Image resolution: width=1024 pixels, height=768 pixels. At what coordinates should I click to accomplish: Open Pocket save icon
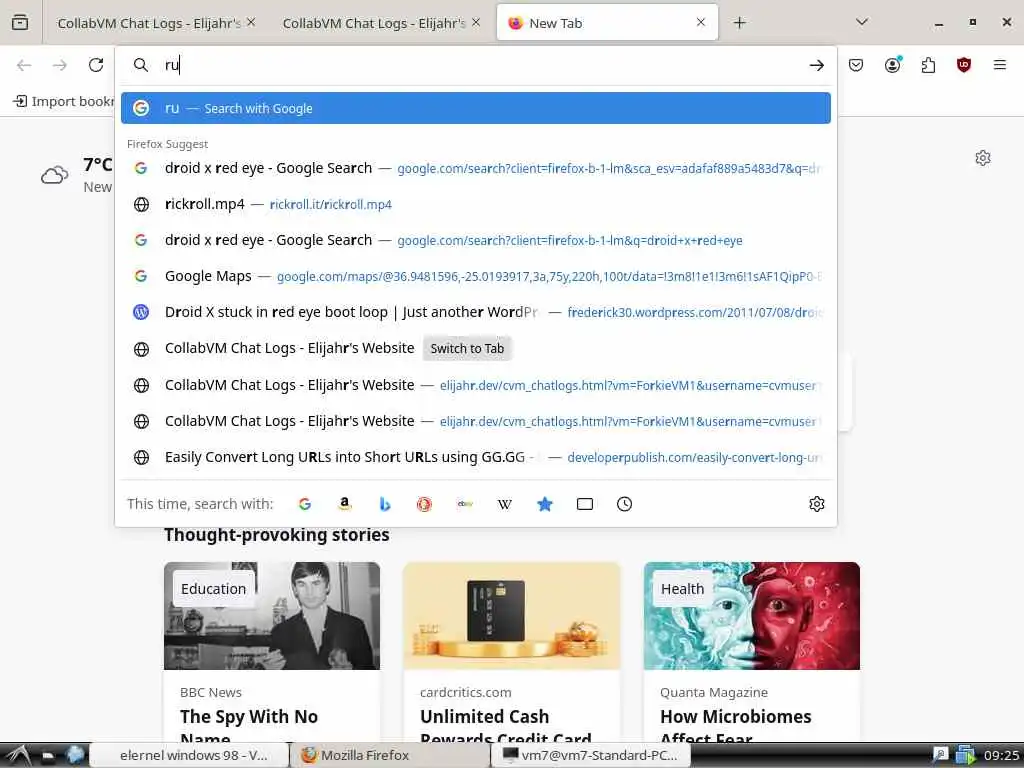[x=856, y=65]
